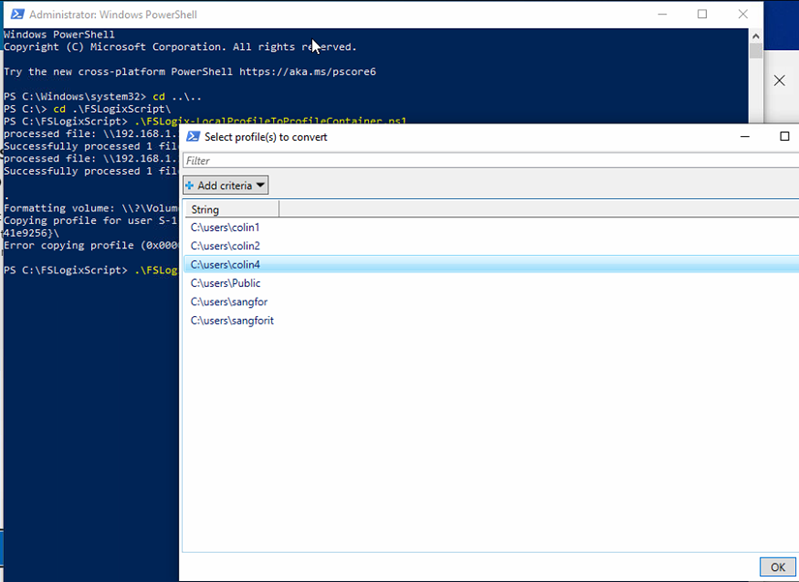Click the icon in the Select profile(s) dialog title
This screenshot has height=582, width=799.
tap(193, 137)
